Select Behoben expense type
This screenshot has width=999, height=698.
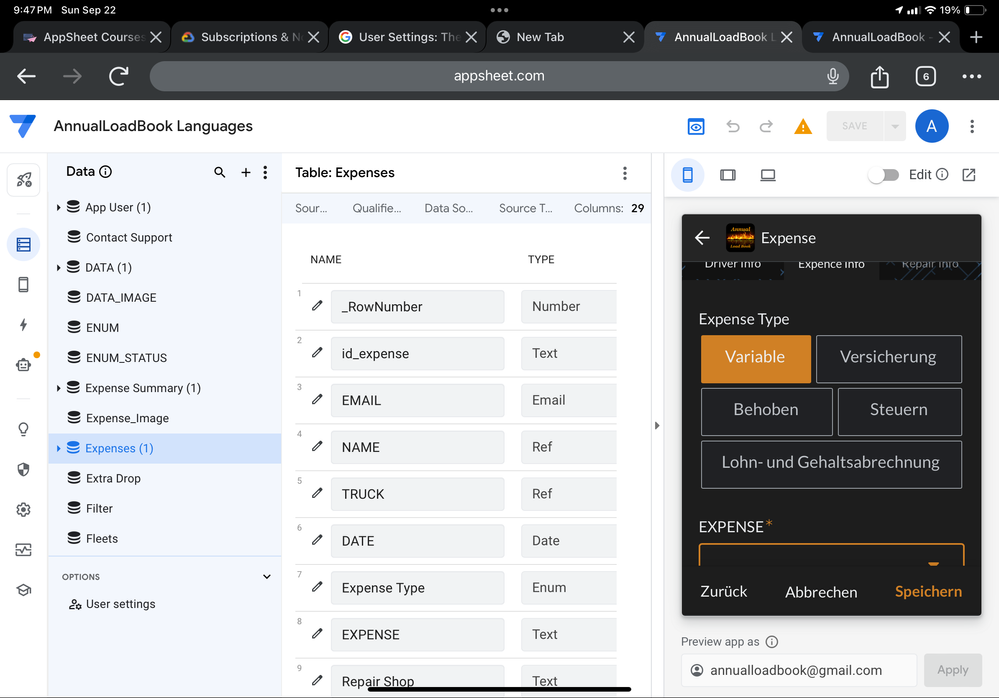(766, 411)
